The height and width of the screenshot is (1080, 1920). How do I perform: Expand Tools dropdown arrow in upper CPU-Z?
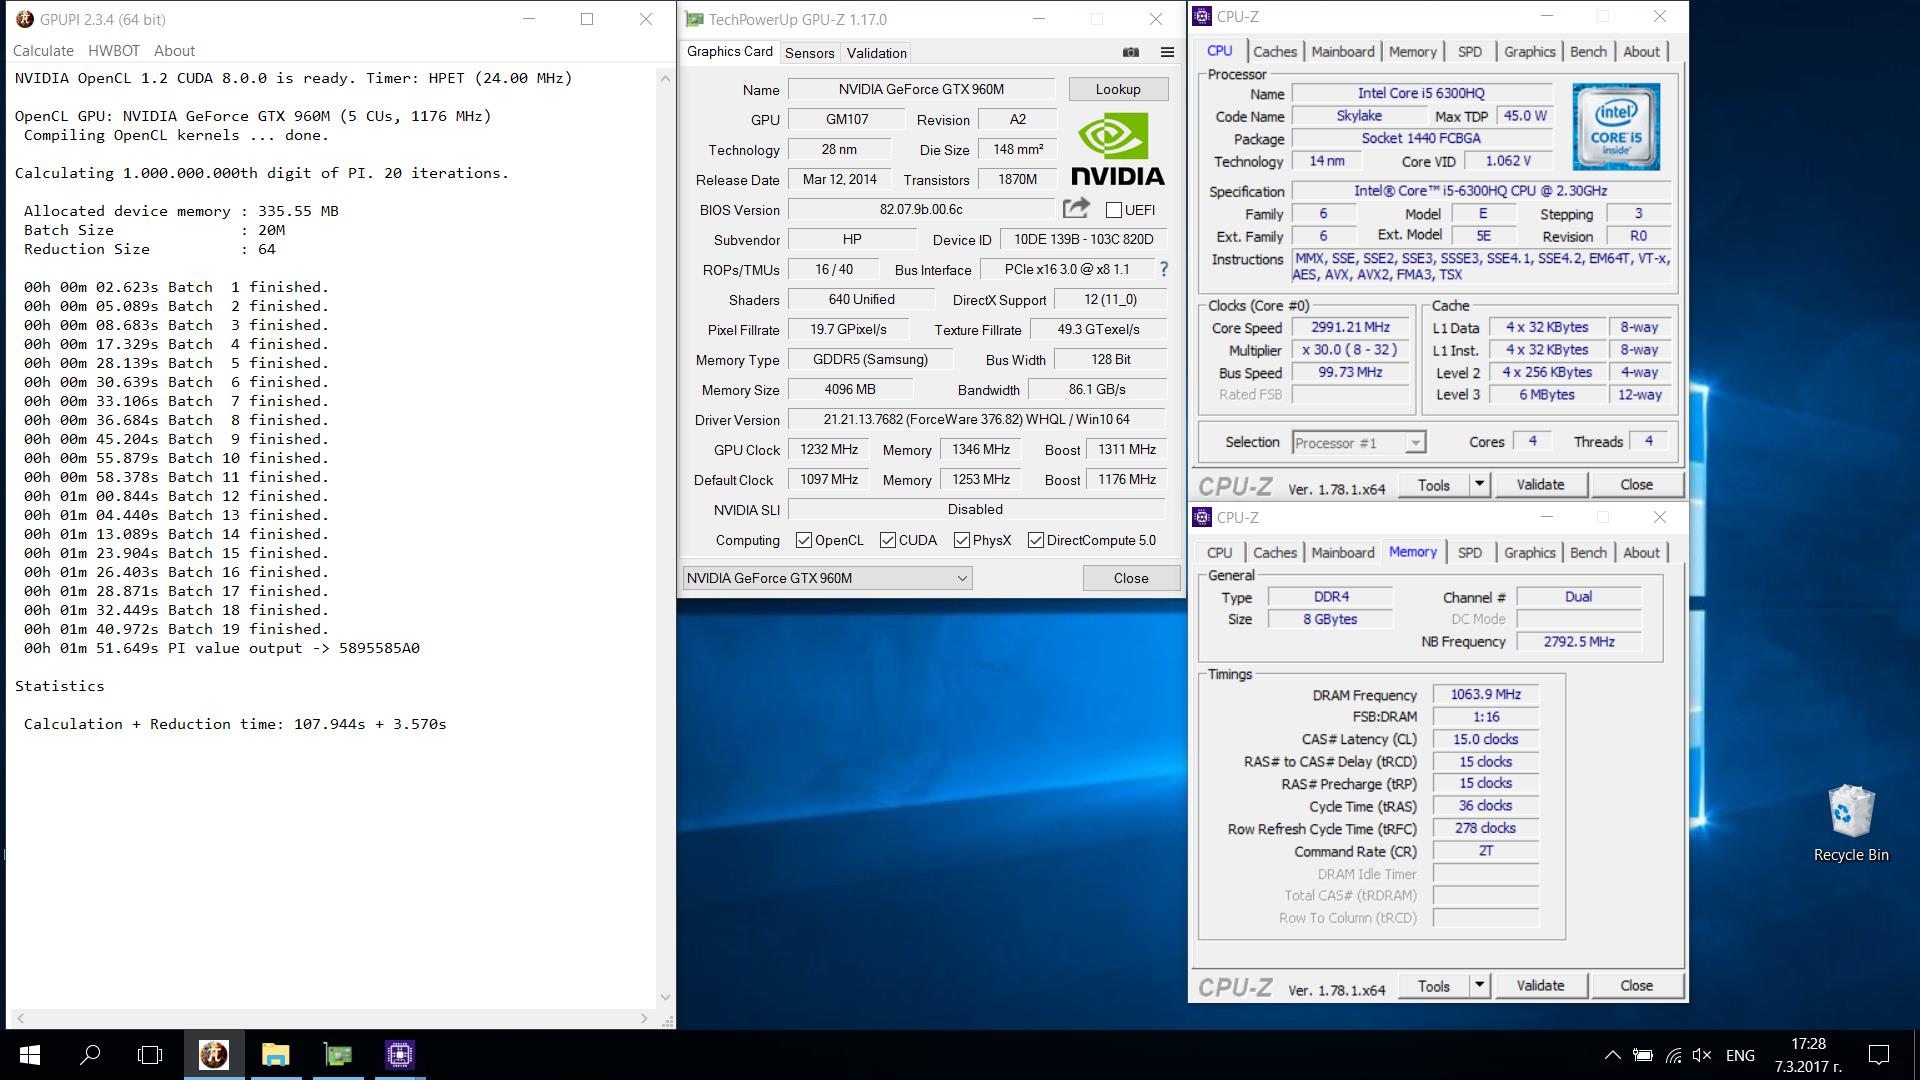pos(1479,485)
